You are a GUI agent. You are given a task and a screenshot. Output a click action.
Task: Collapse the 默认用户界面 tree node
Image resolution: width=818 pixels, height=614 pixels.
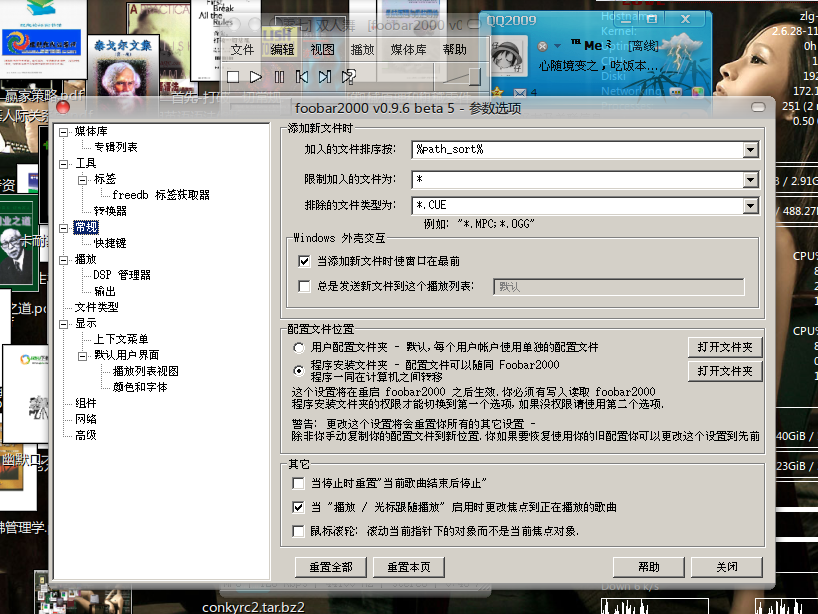82,356
